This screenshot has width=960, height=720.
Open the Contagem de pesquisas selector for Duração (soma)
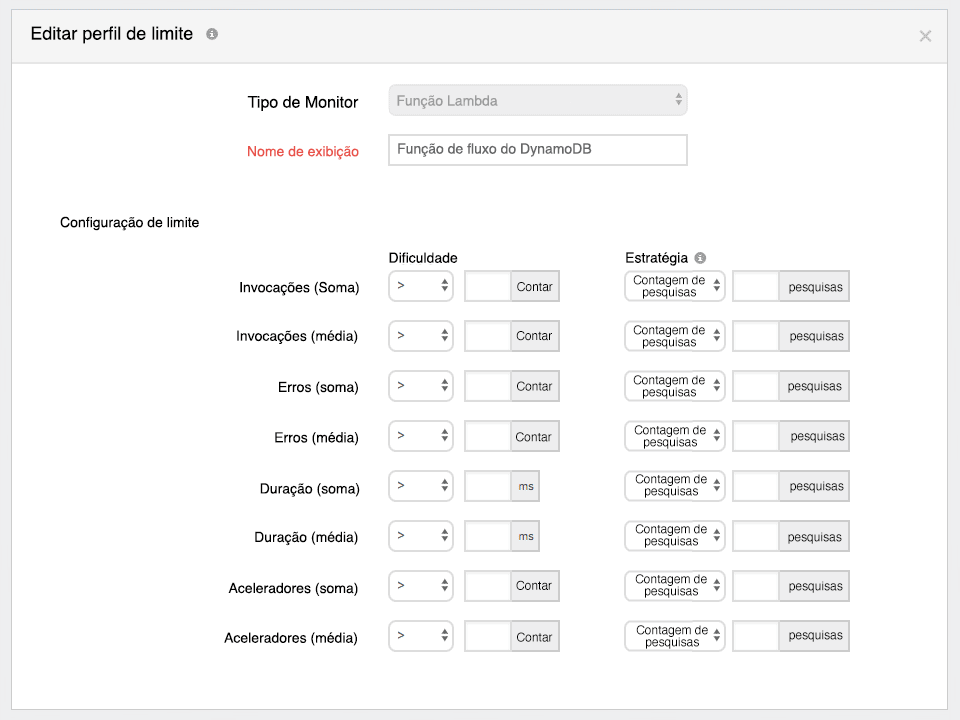point(674,486)
